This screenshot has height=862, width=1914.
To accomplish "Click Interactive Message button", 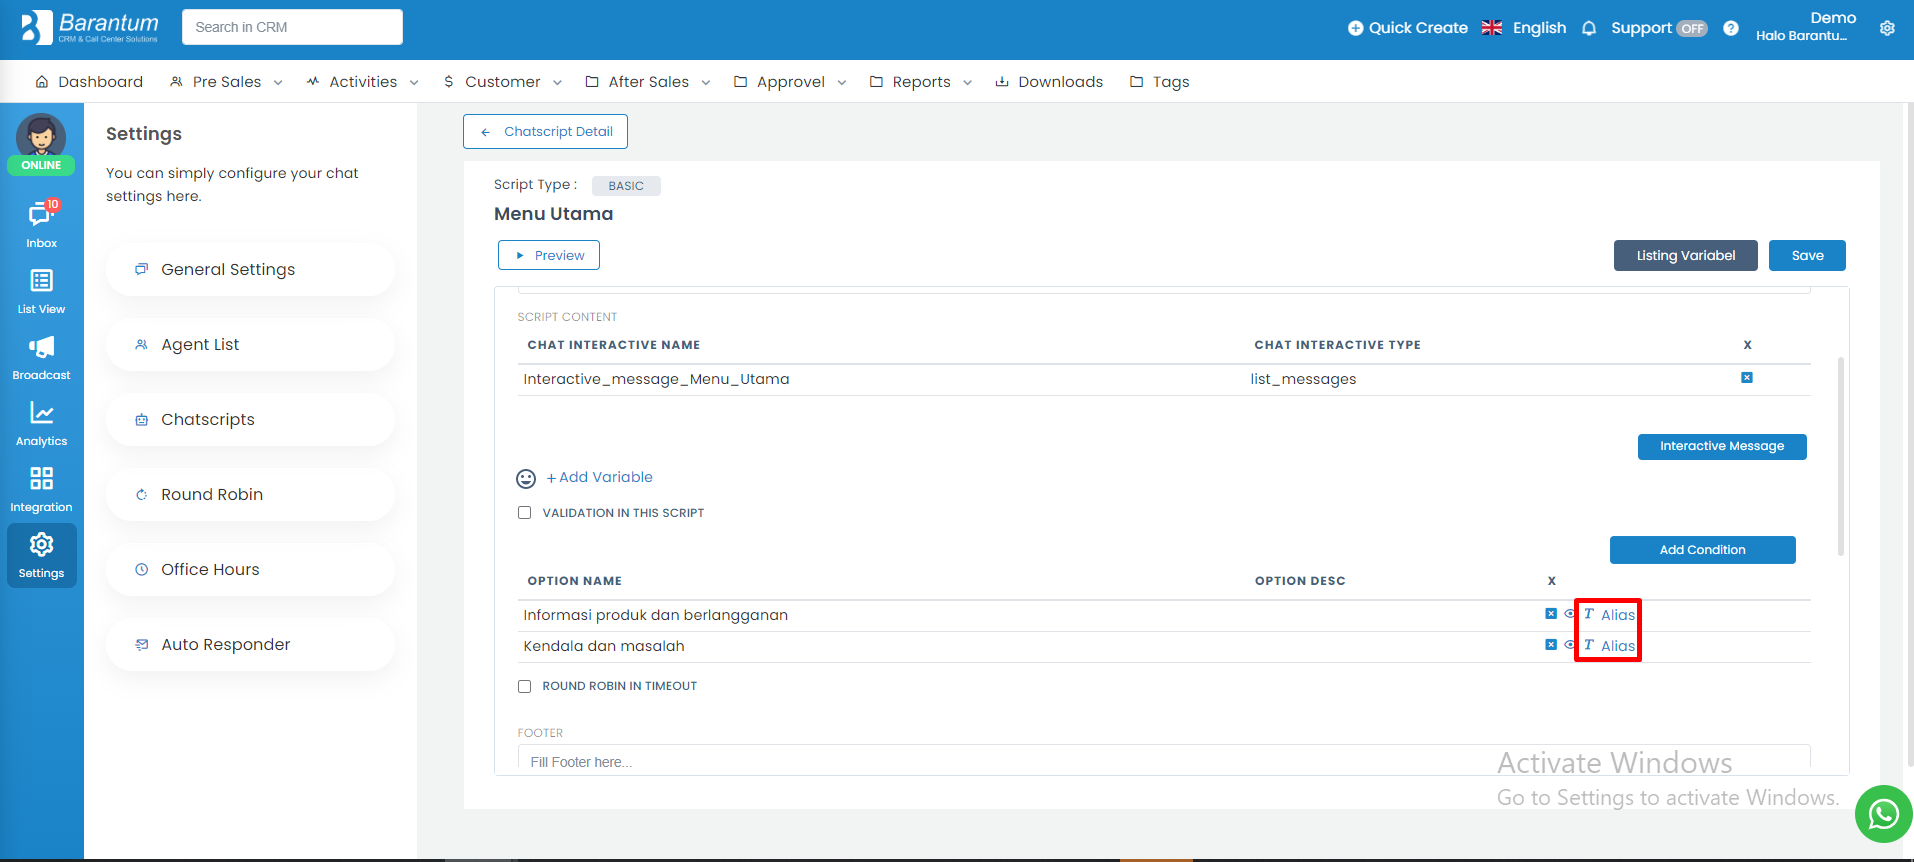I will pyautogui.click(x=1722, y=446).
